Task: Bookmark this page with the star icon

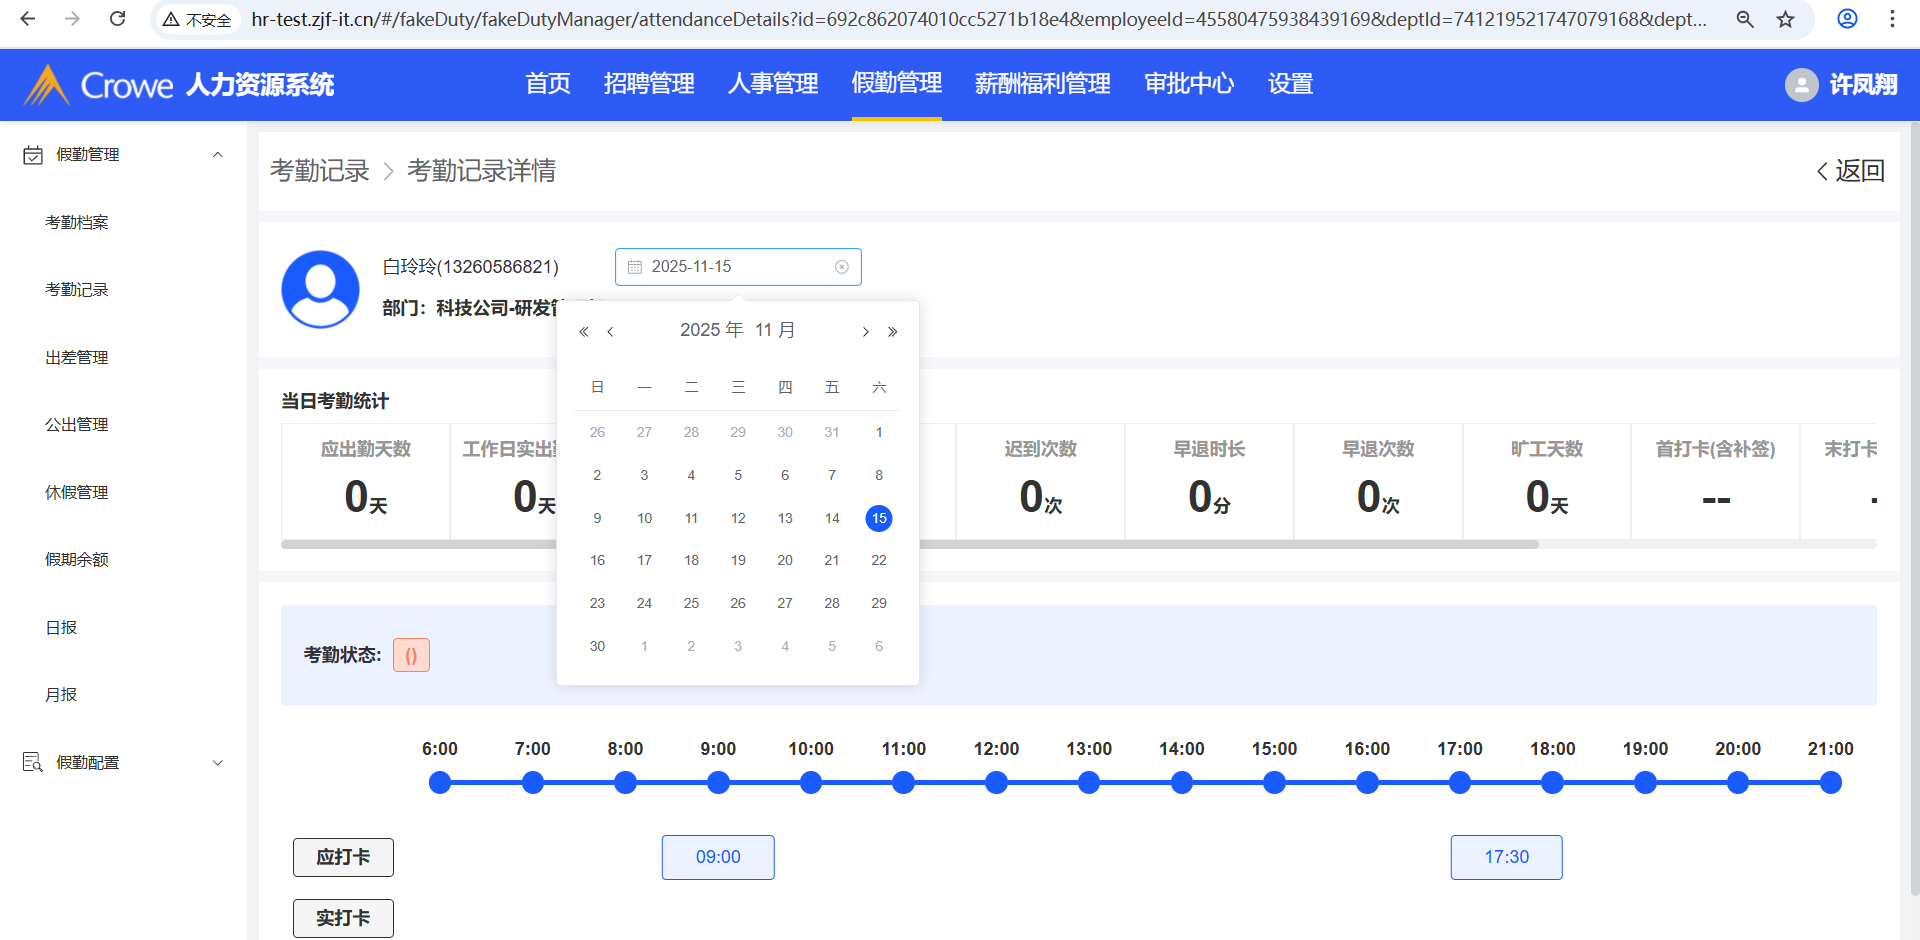Action: (1785, 19)
